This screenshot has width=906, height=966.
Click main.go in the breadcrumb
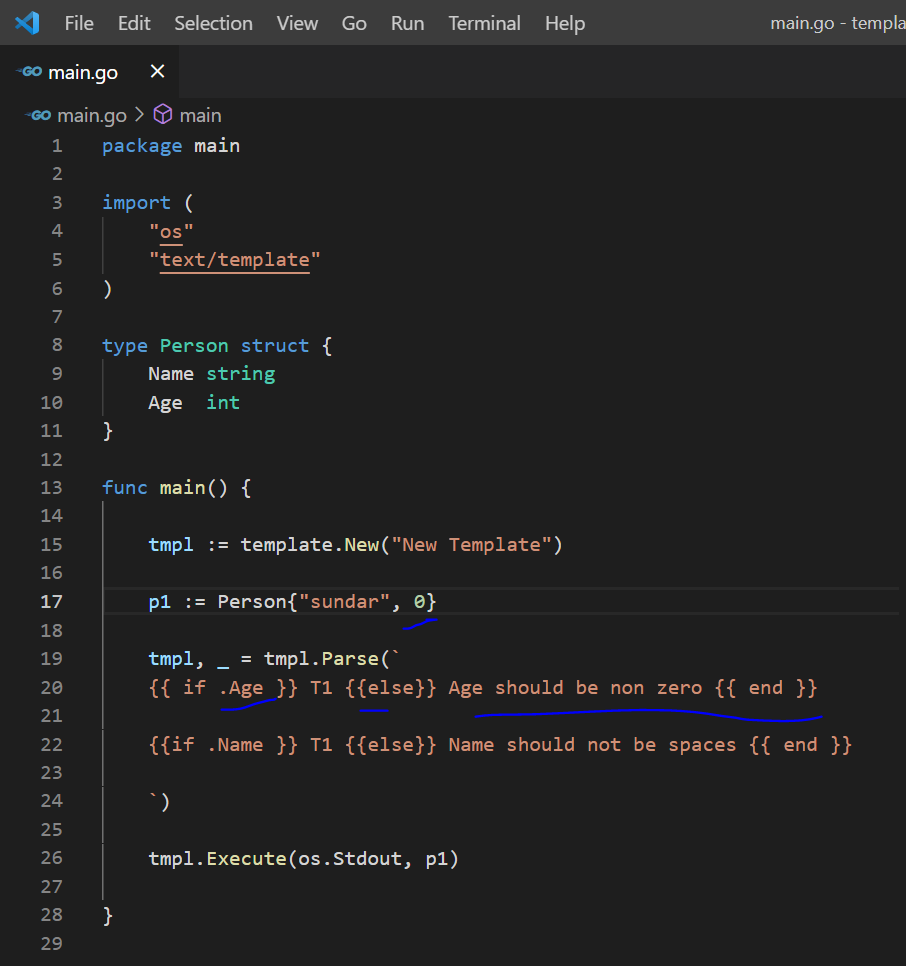coord(91,115)
